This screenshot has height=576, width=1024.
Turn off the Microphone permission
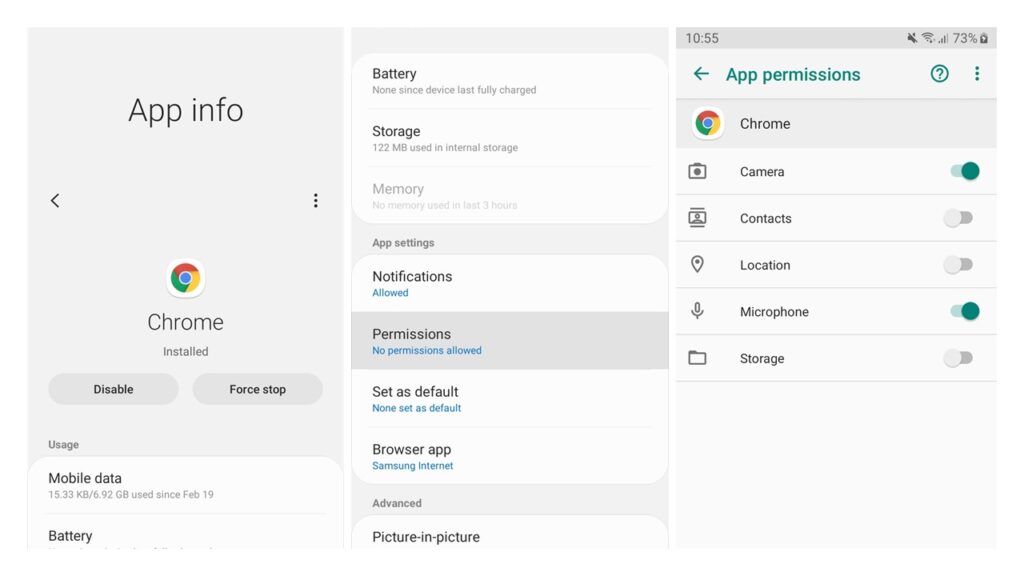click(962, 311)
